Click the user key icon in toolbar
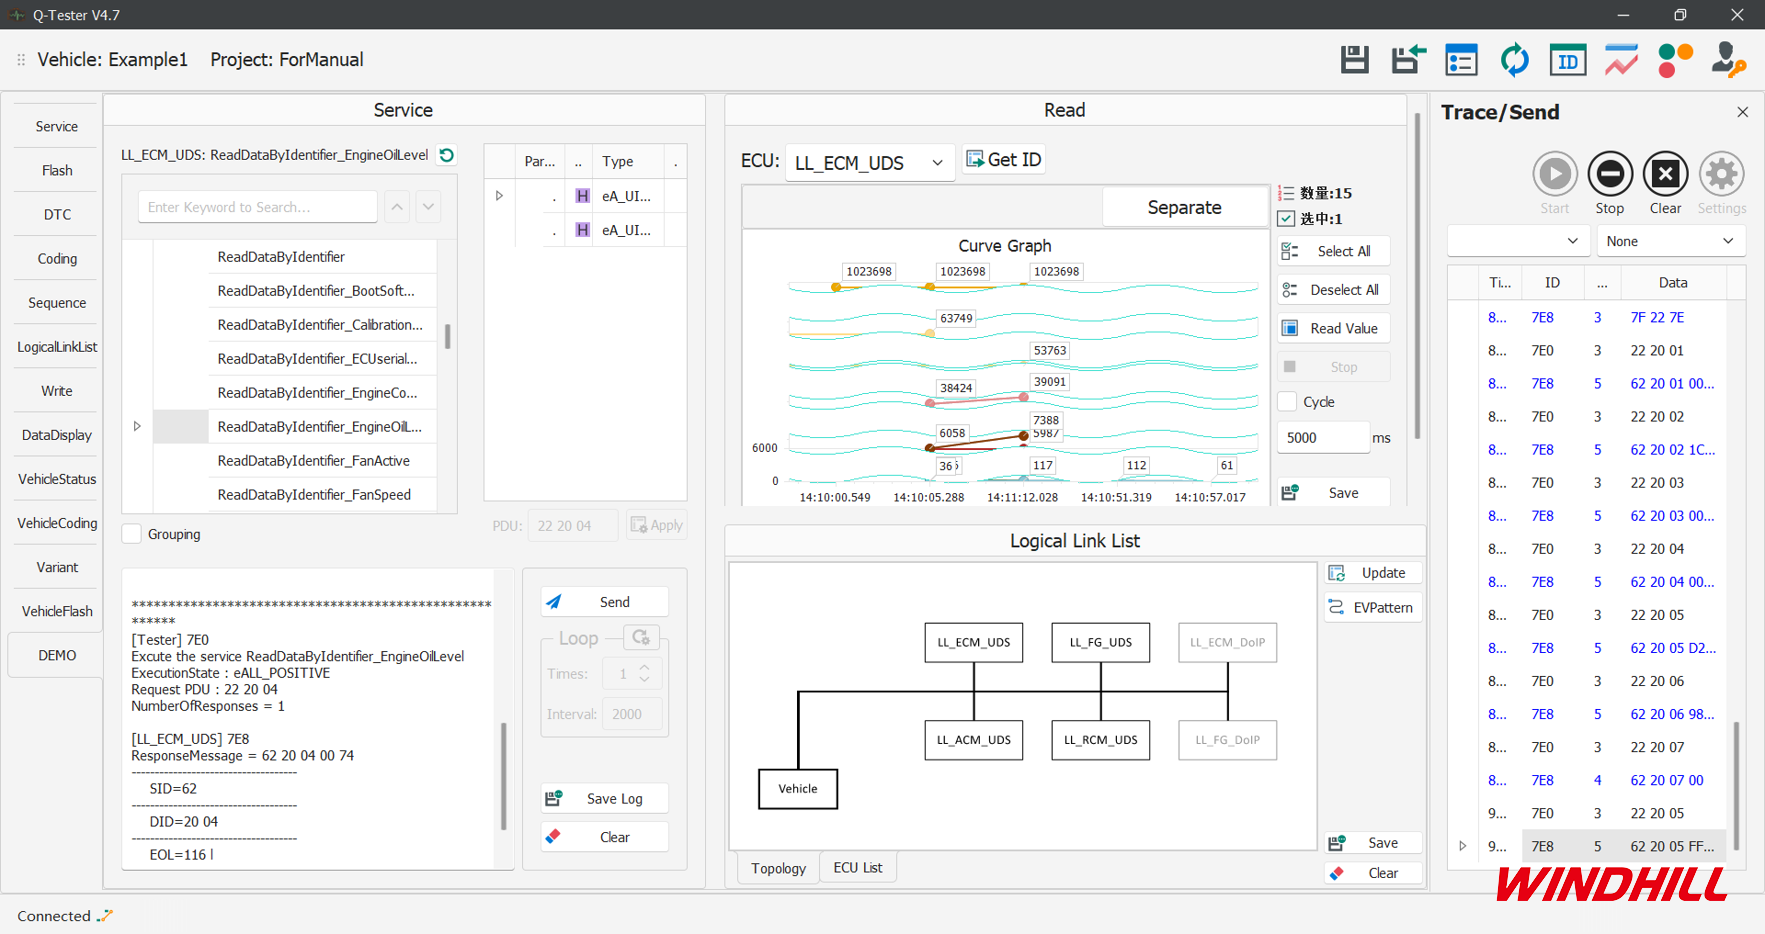 [1728, 60]
